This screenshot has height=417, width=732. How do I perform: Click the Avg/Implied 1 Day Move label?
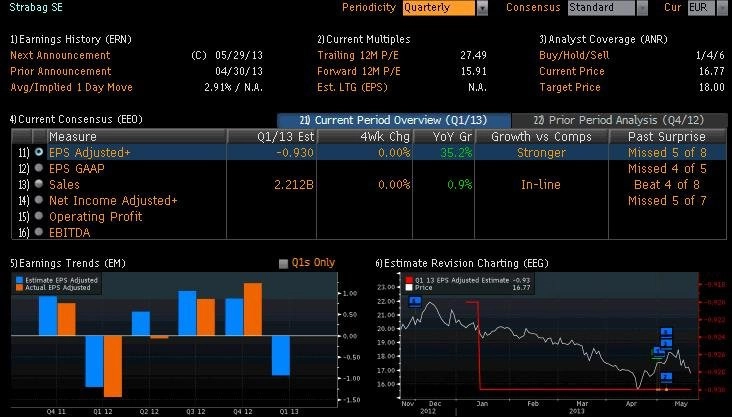click(x=71, y=87)
